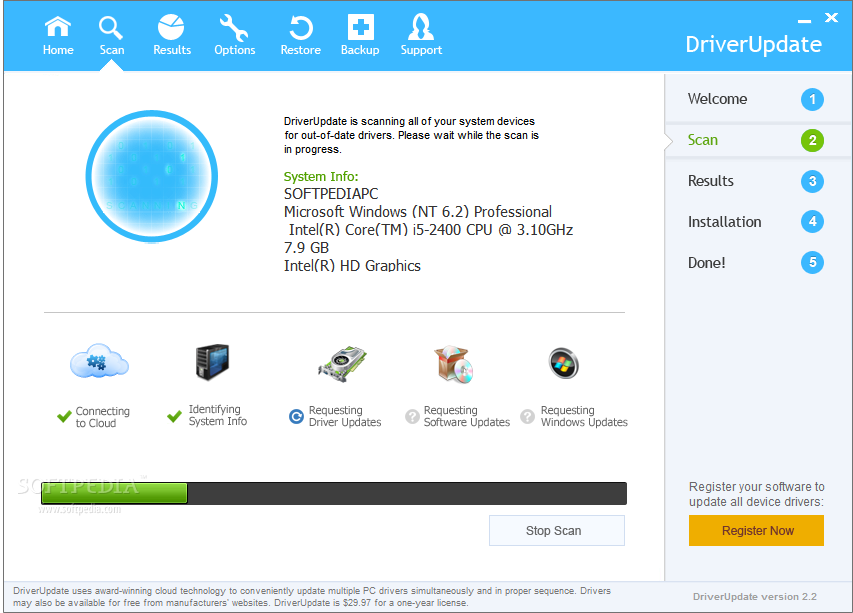Open the Options wrench icon
This screenshot has width=853, height=613.
point(234,28)
